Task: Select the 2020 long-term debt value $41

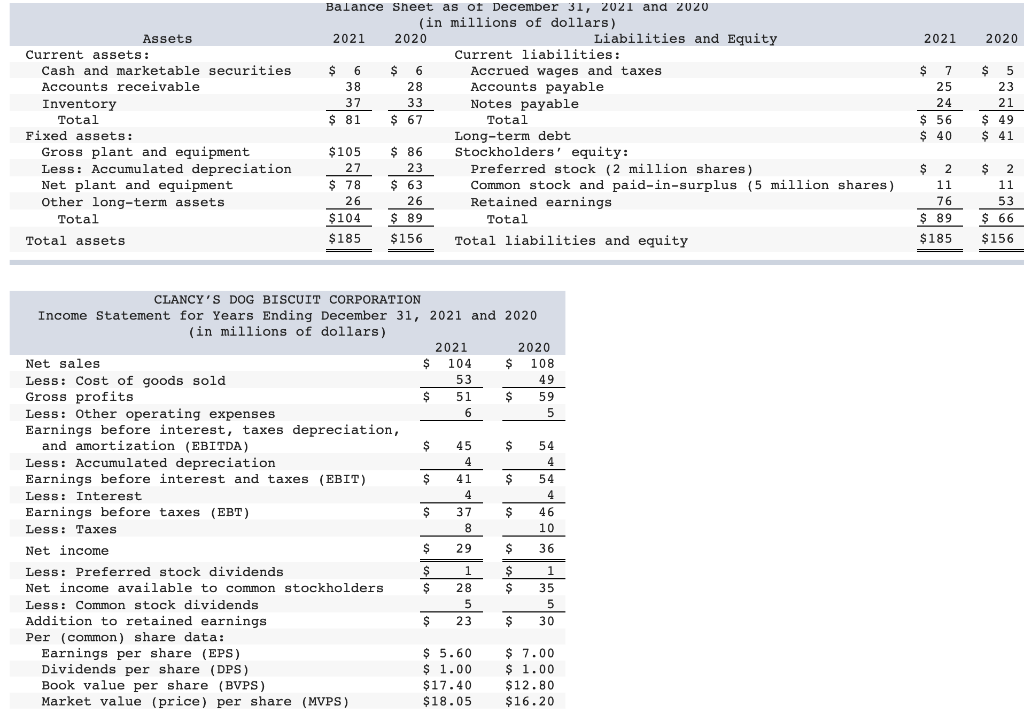Action: [x=998, y=136]
